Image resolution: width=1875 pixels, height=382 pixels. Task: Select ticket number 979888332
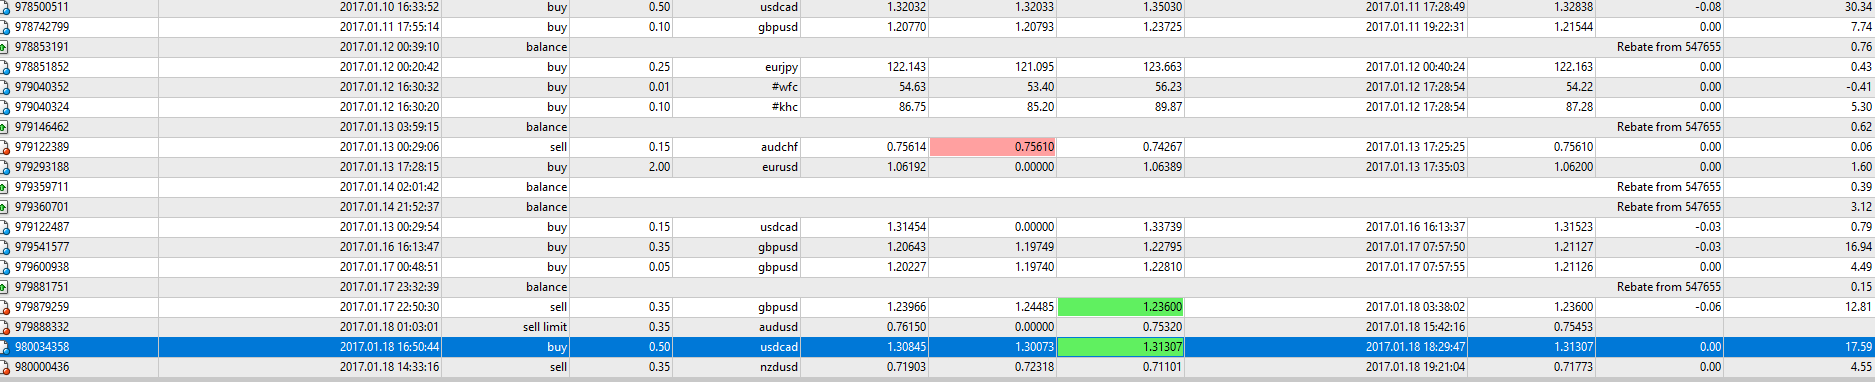(42, 327)
